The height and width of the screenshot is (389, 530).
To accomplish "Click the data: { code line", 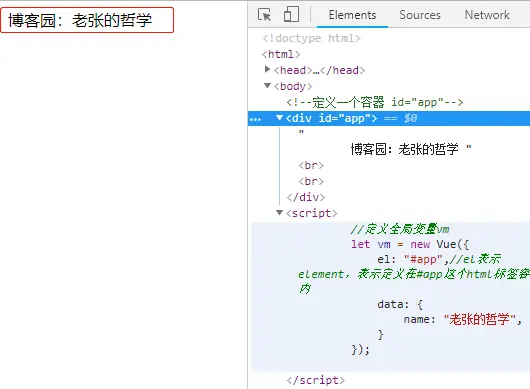I will coord(400,304).
